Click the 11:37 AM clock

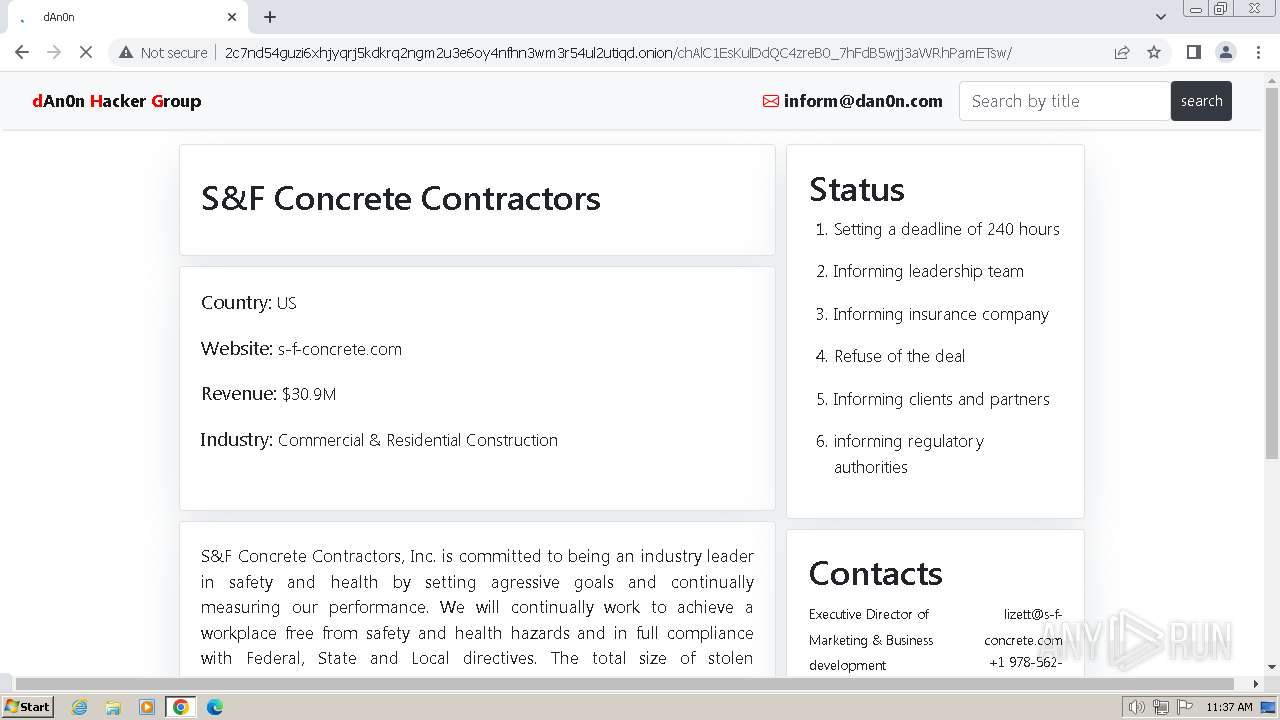(x=1229, y=707)
